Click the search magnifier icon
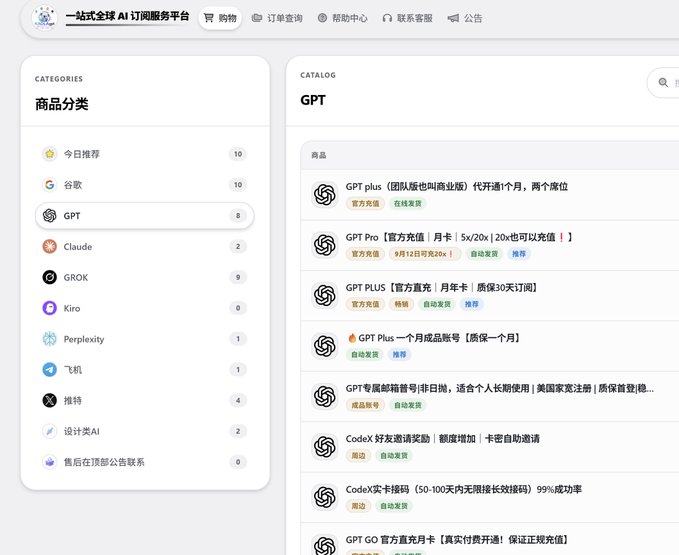The width and height of the screenshot is (679, 555). [663, 82]
